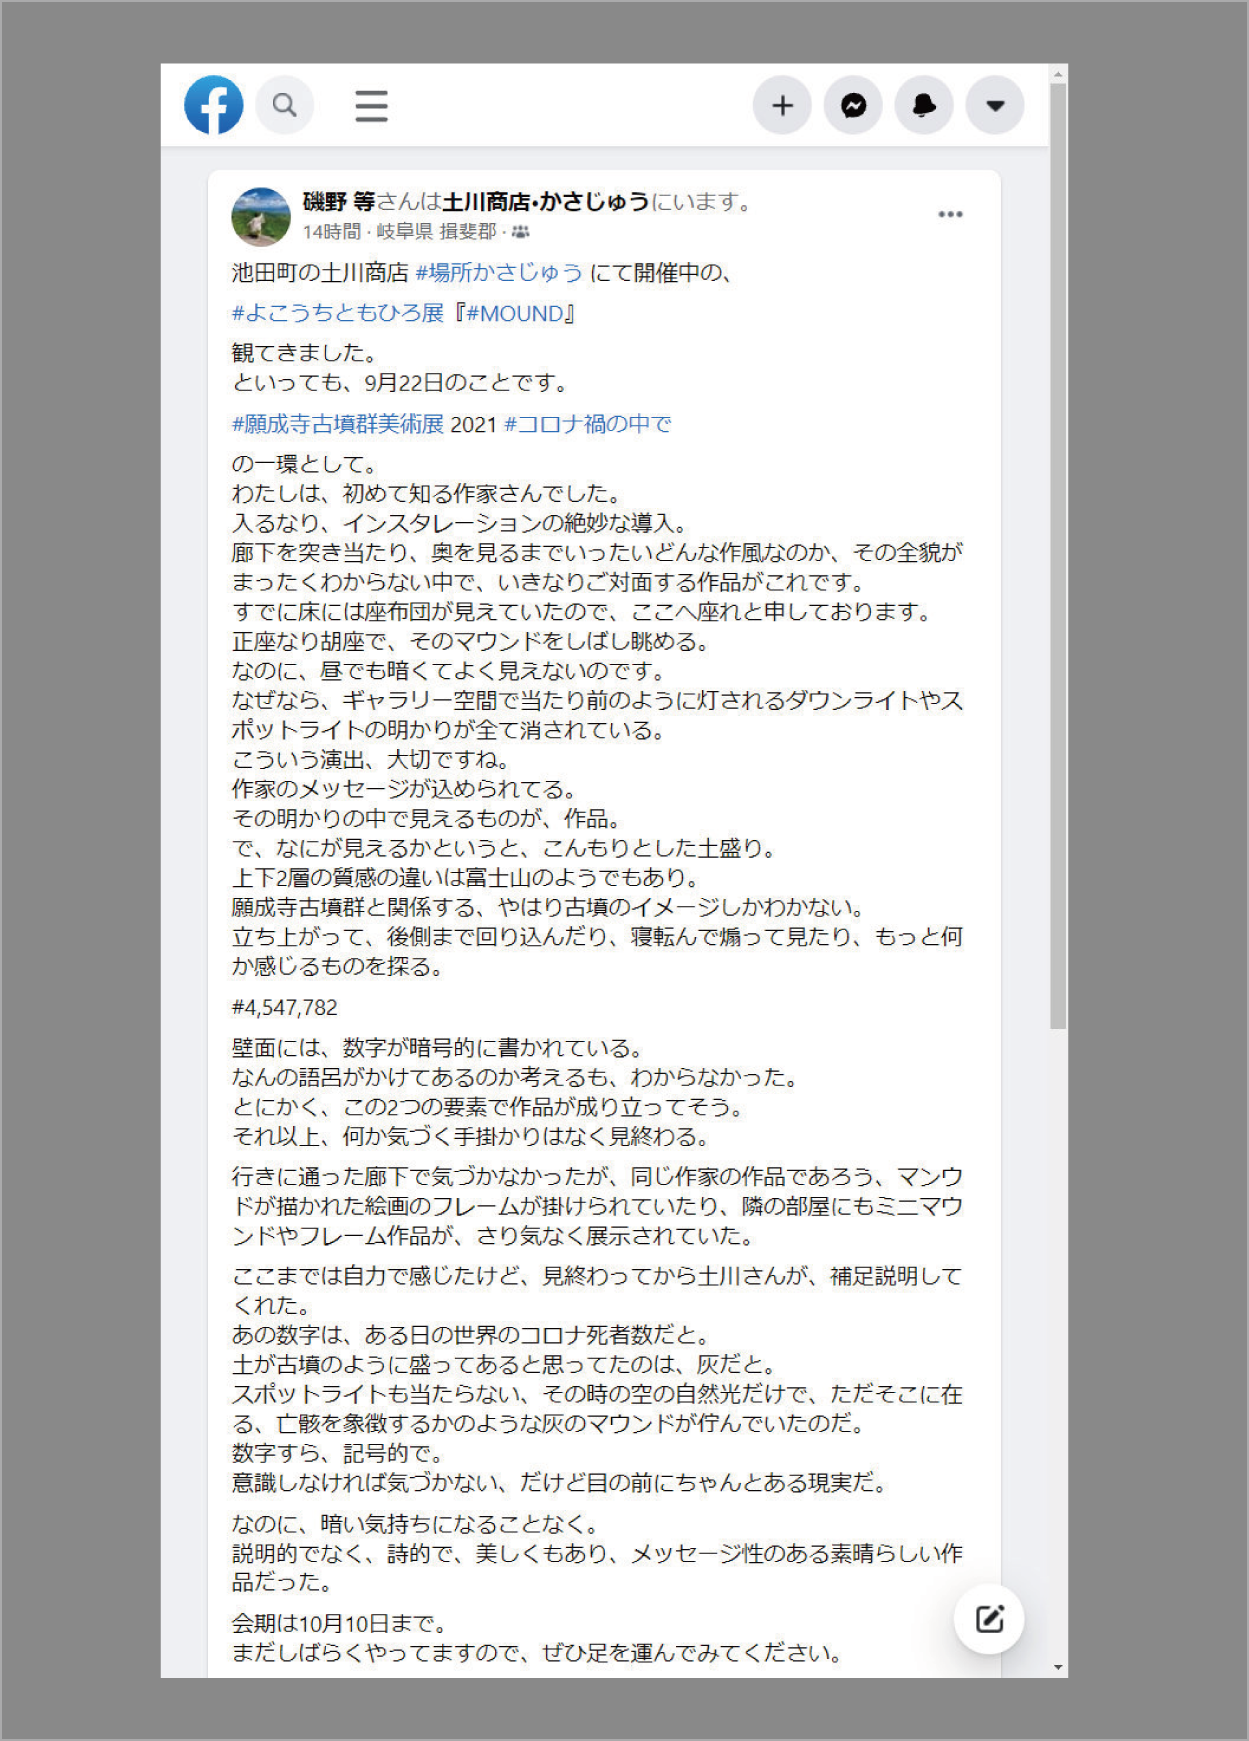Click the plus create icon
The height and width of the screenshot is (1741, 1249).
click(x=782, y=105)
